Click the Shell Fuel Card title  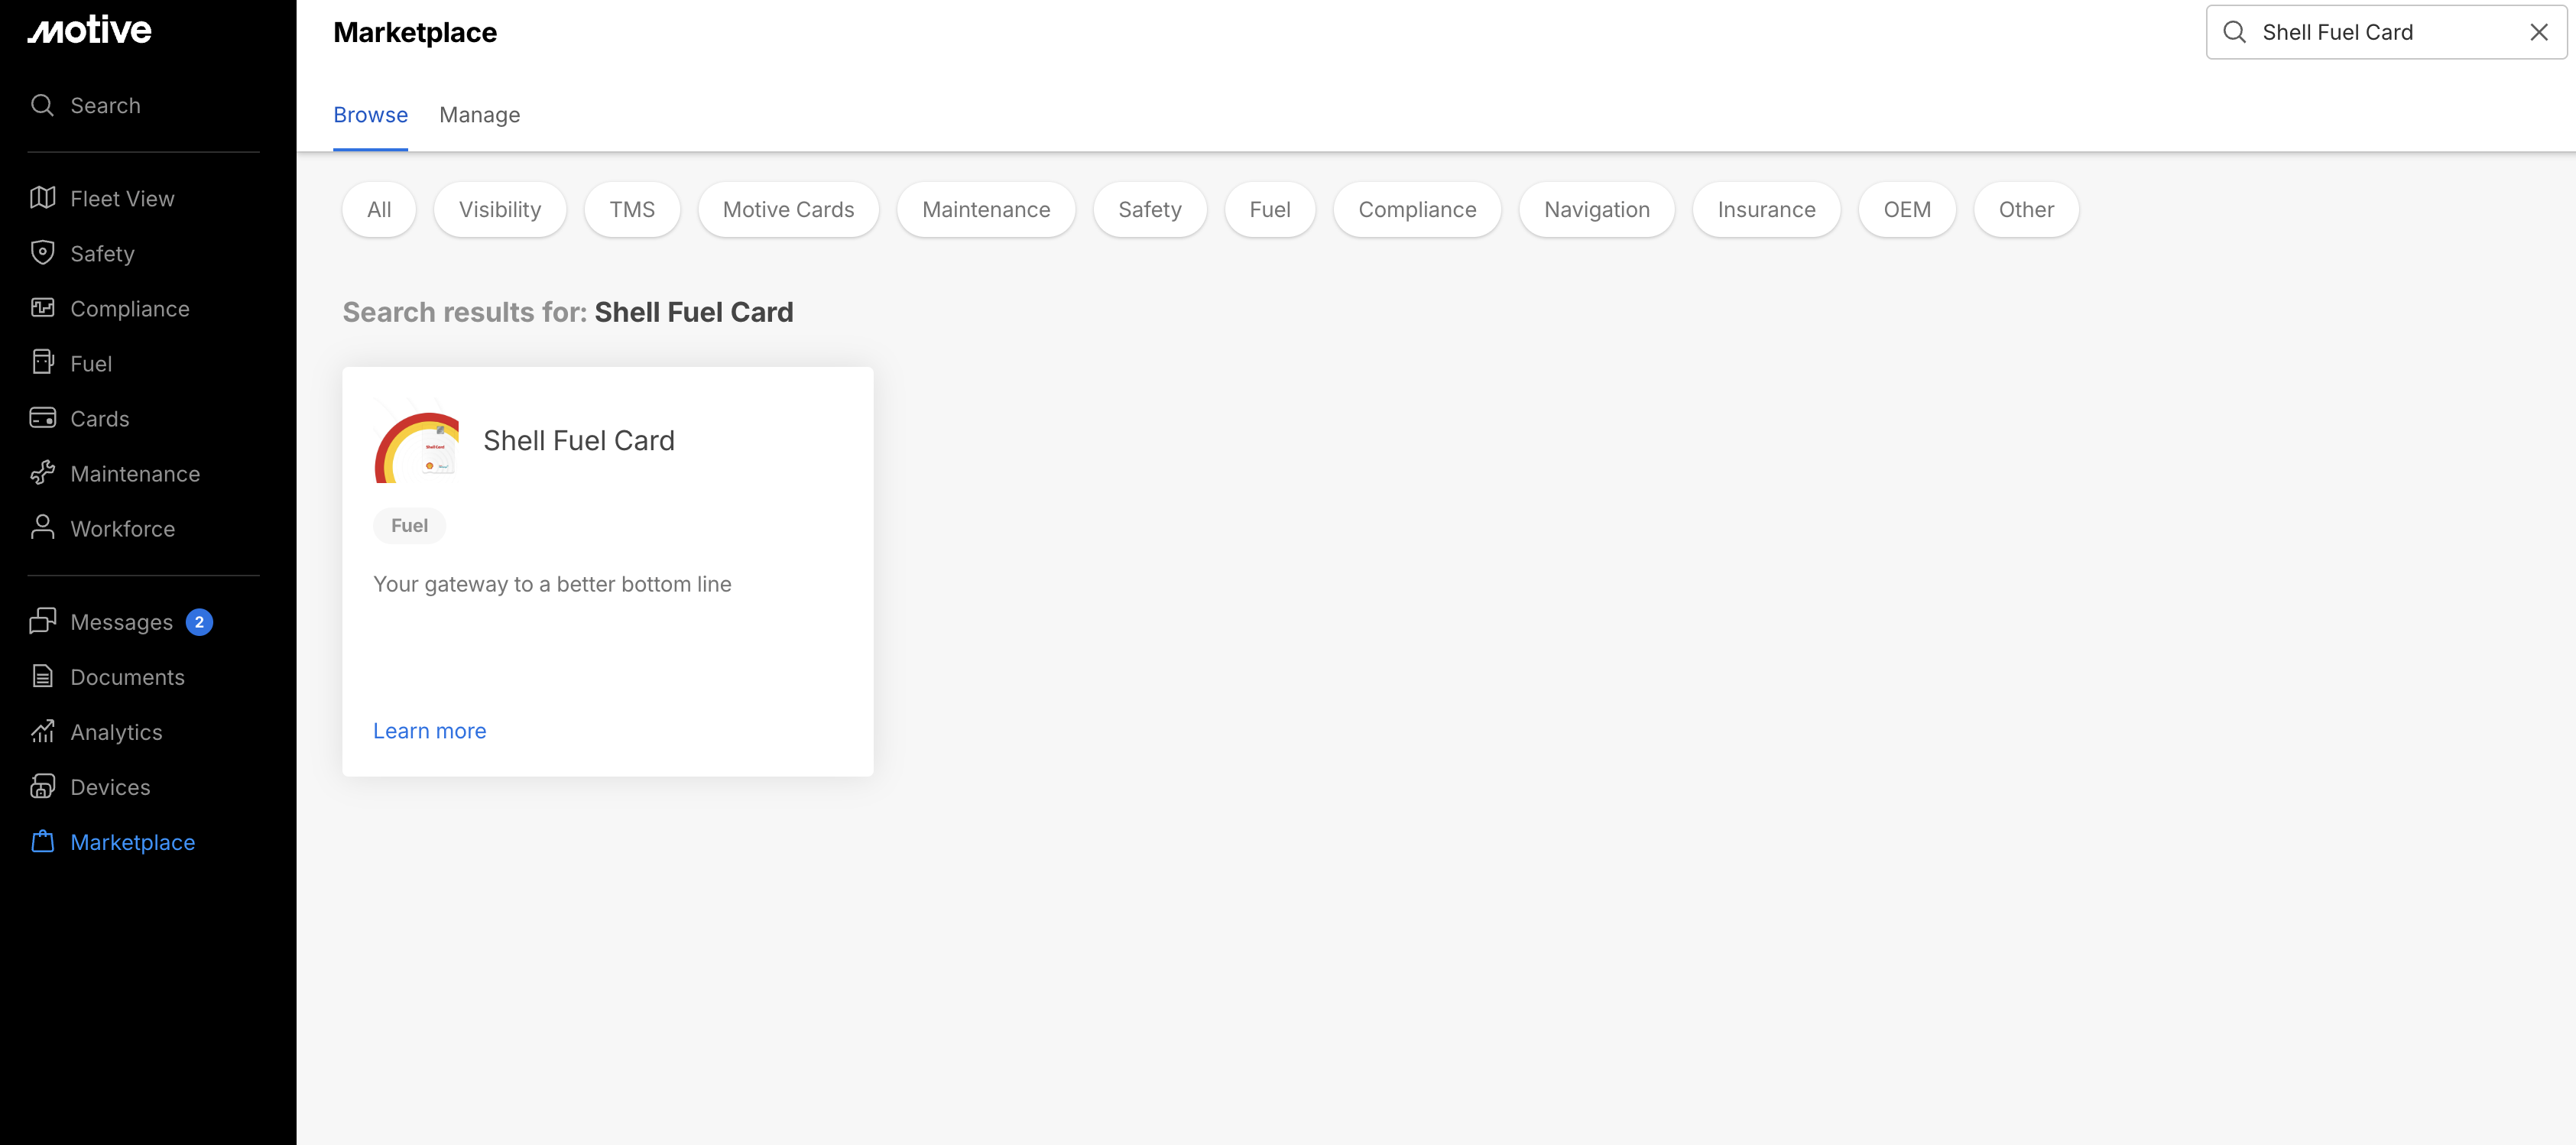[579, 441]
